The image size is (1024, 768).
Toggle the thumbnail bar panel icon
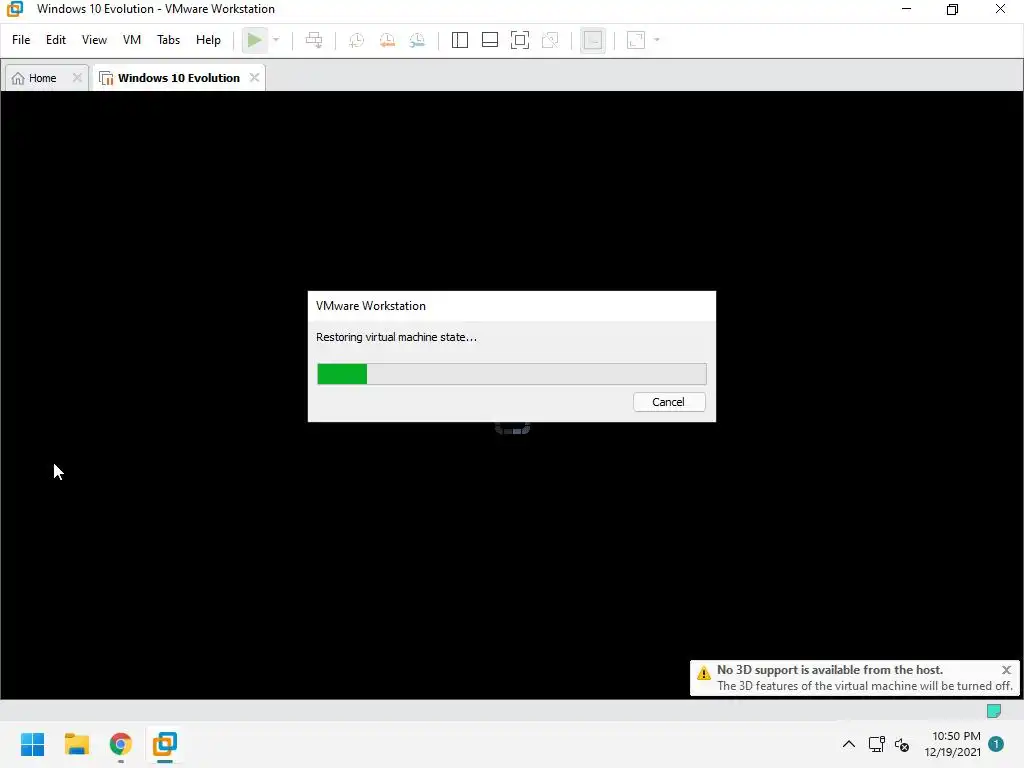(x=490, y=40)
